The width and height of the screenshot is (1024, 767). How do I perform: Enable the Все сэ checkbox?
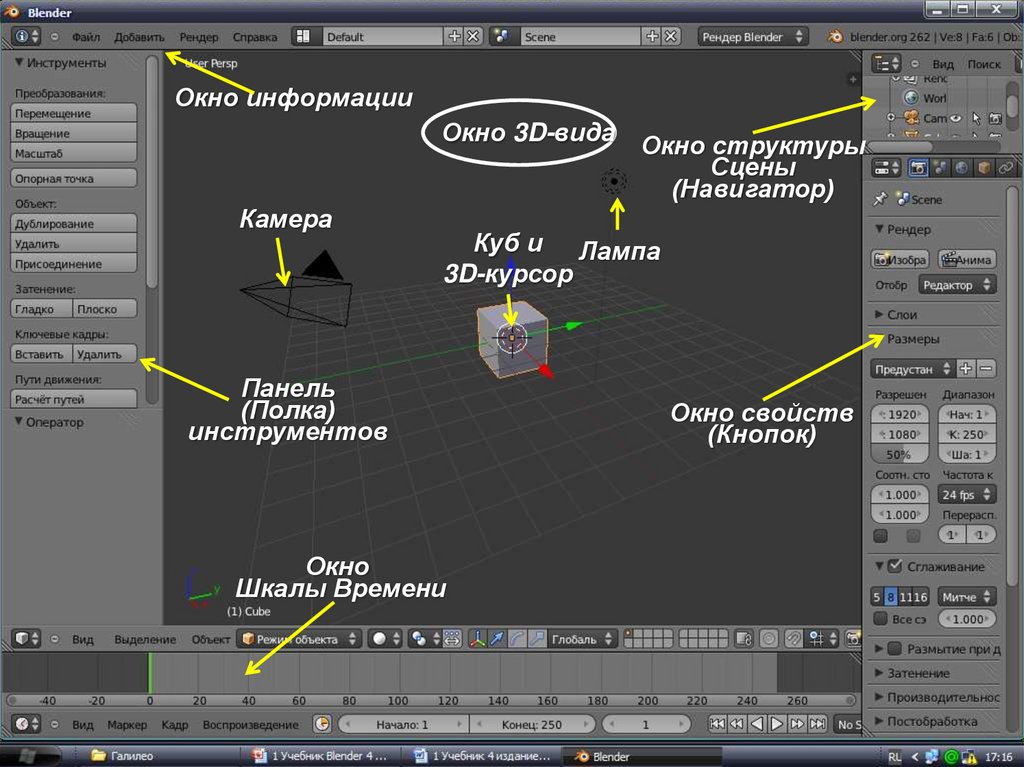pos(880,618)
